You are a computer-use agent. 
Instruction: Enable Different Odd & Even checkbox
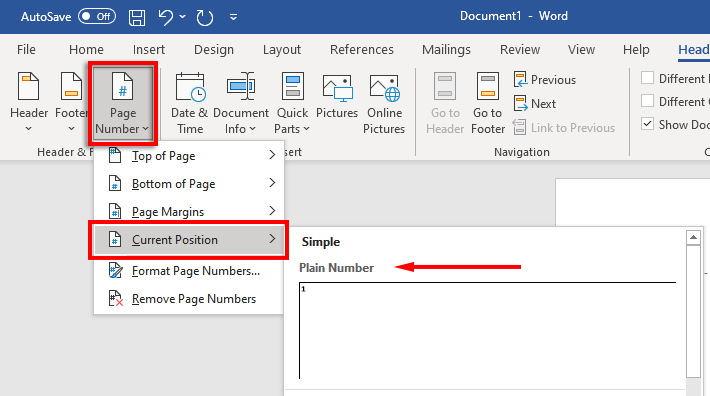coord(648,100)
